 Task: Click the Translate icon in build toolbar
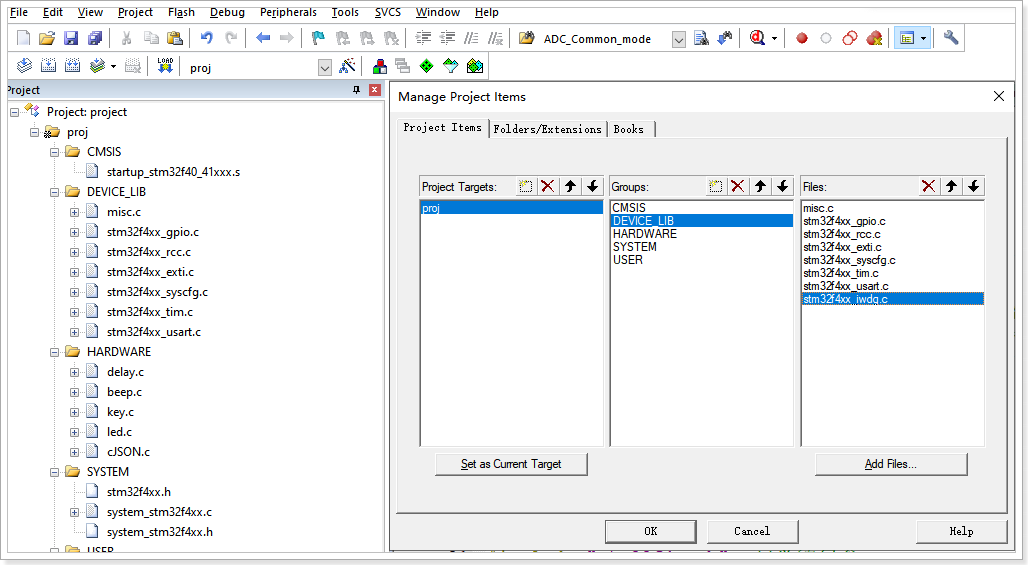click(x=24, y=66)
